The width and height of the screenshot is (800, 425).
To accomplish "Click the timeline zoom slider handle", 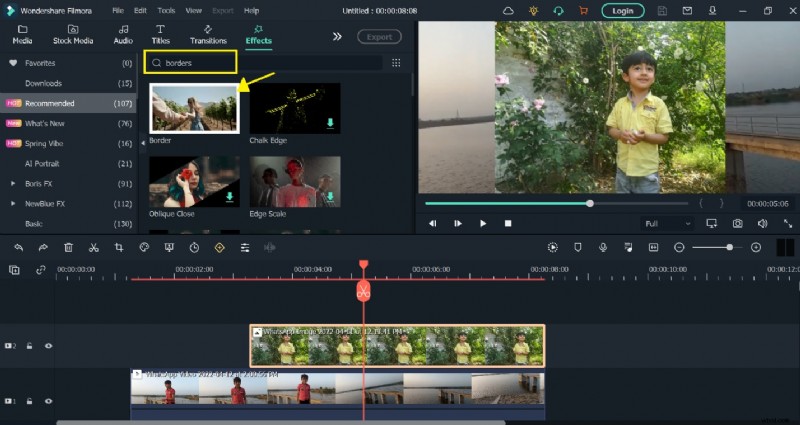I will pyautogui.click(x=730, y=247).
